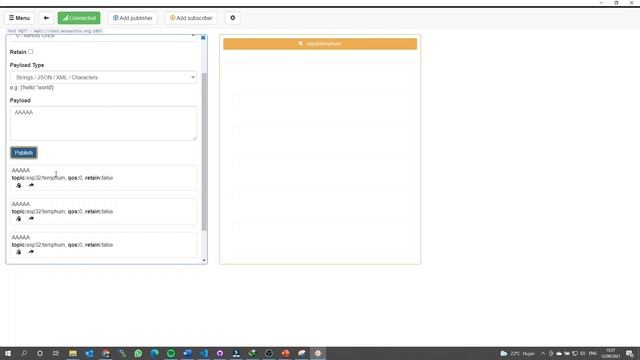Open Spotify from the taskbar
The height and width of the screenshot is (360, 640).
pyautogui.click(x=171, y=353)
